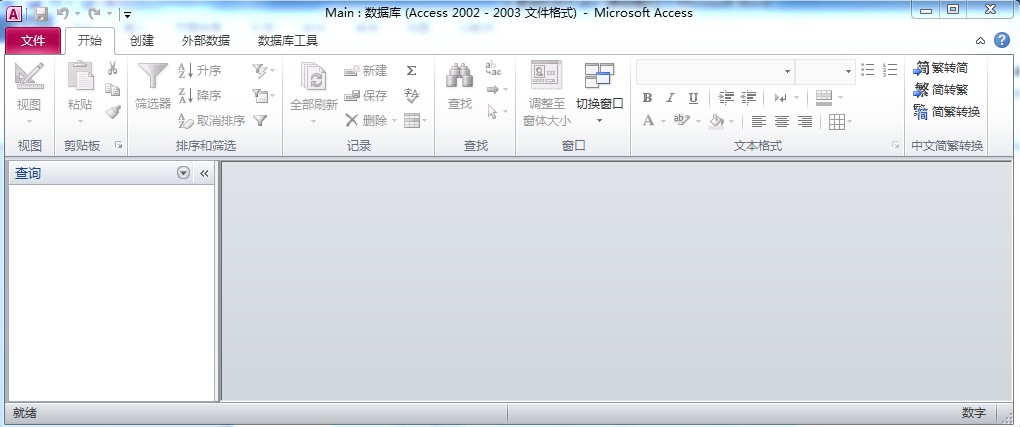The width and height of the screenshot is (1020, 427).
Task: Toggle the filter funnel icon
Action: click(x=260, y=120)
